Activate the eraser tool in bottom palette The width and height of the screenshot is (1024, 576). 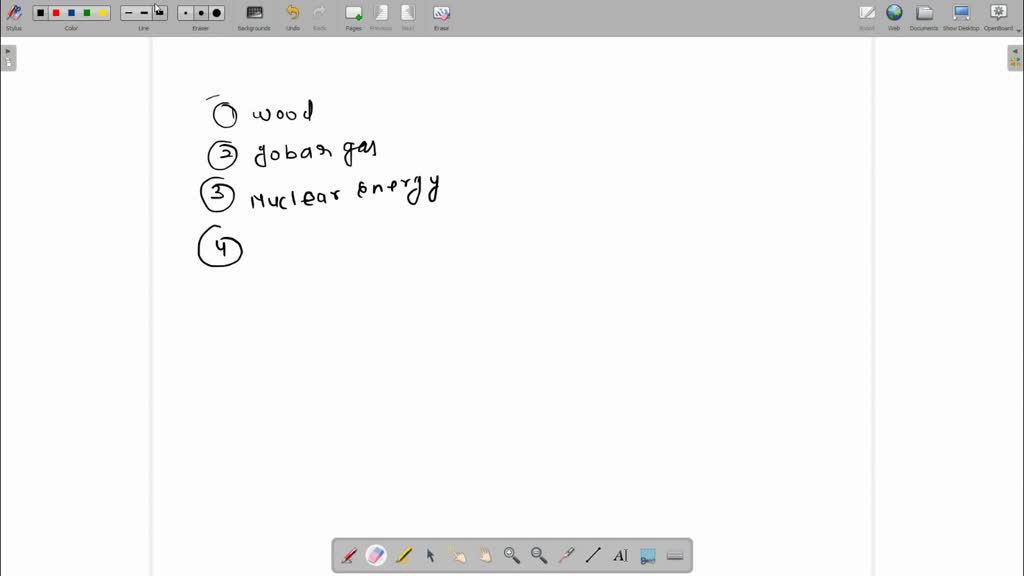pos(376,555)
